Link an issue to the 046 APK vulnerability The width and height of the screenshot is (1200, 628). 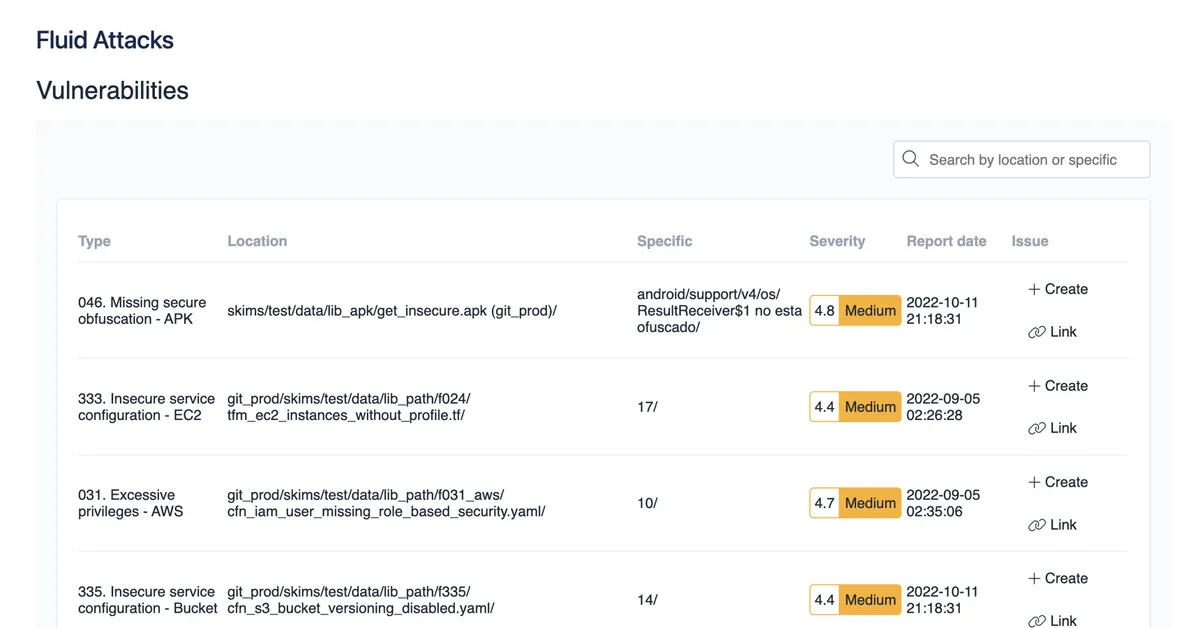1053,332
